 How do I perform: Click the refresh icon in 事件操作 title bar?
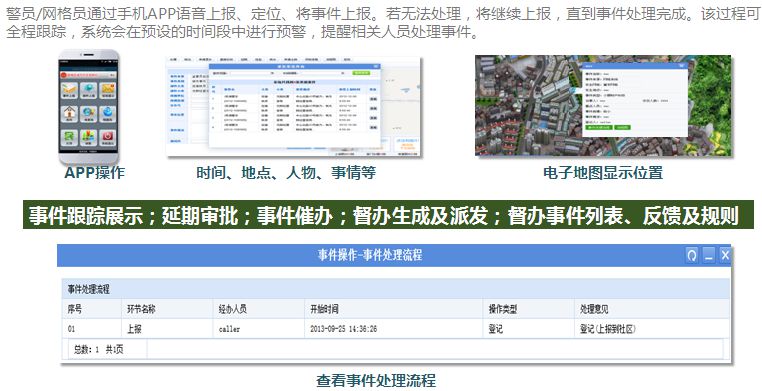pyautogui.click(x=692, y=255)
